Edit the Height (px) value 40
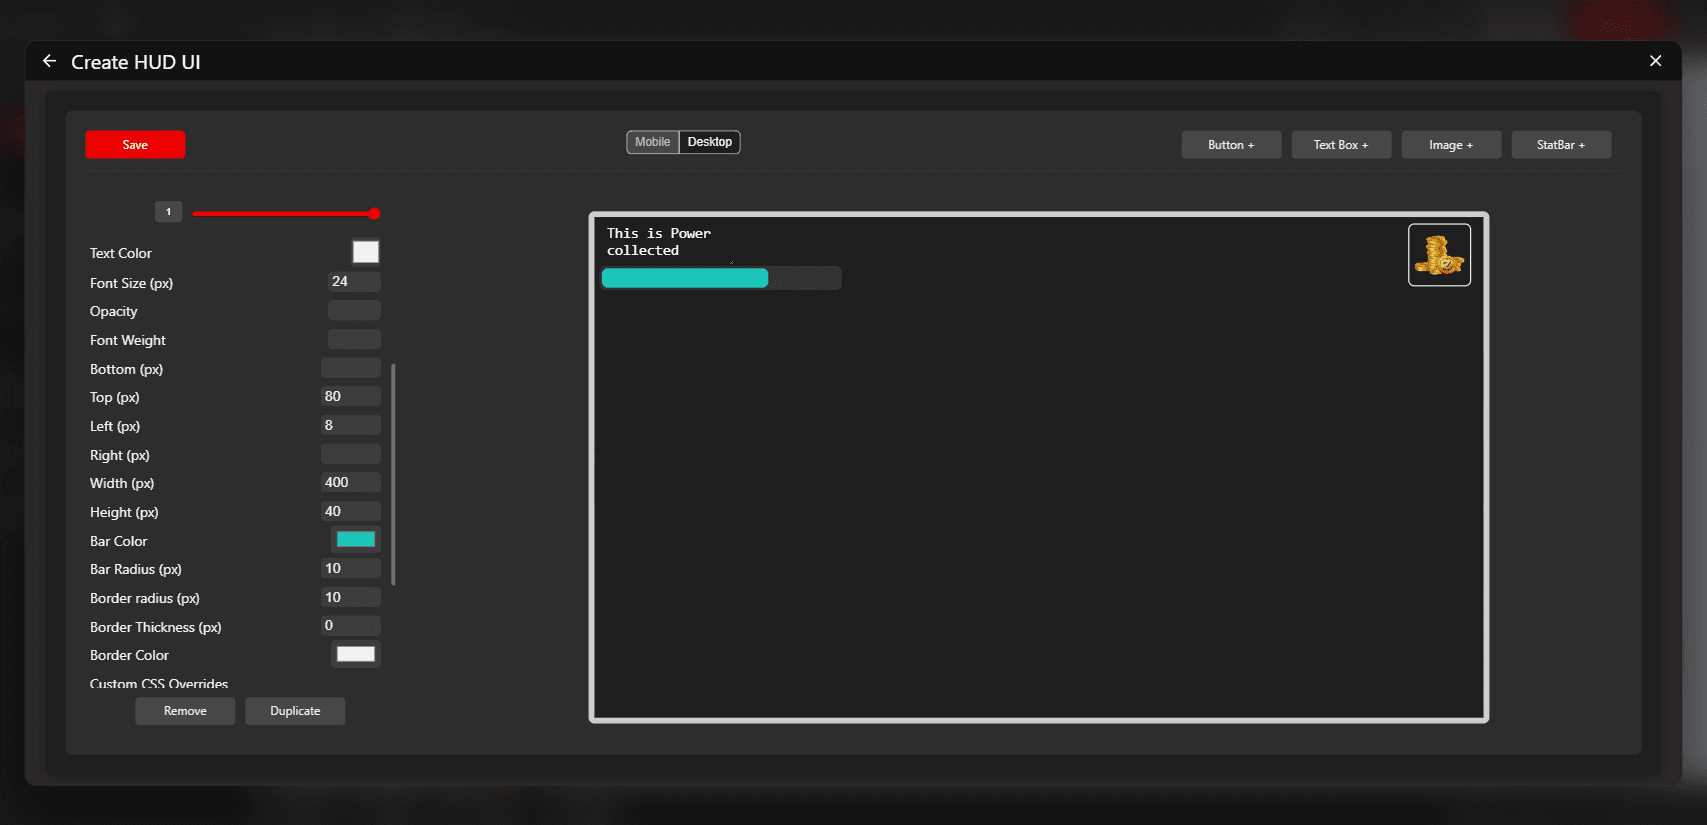The width and height of the screenshot is (1707, 825). [351, 512]
